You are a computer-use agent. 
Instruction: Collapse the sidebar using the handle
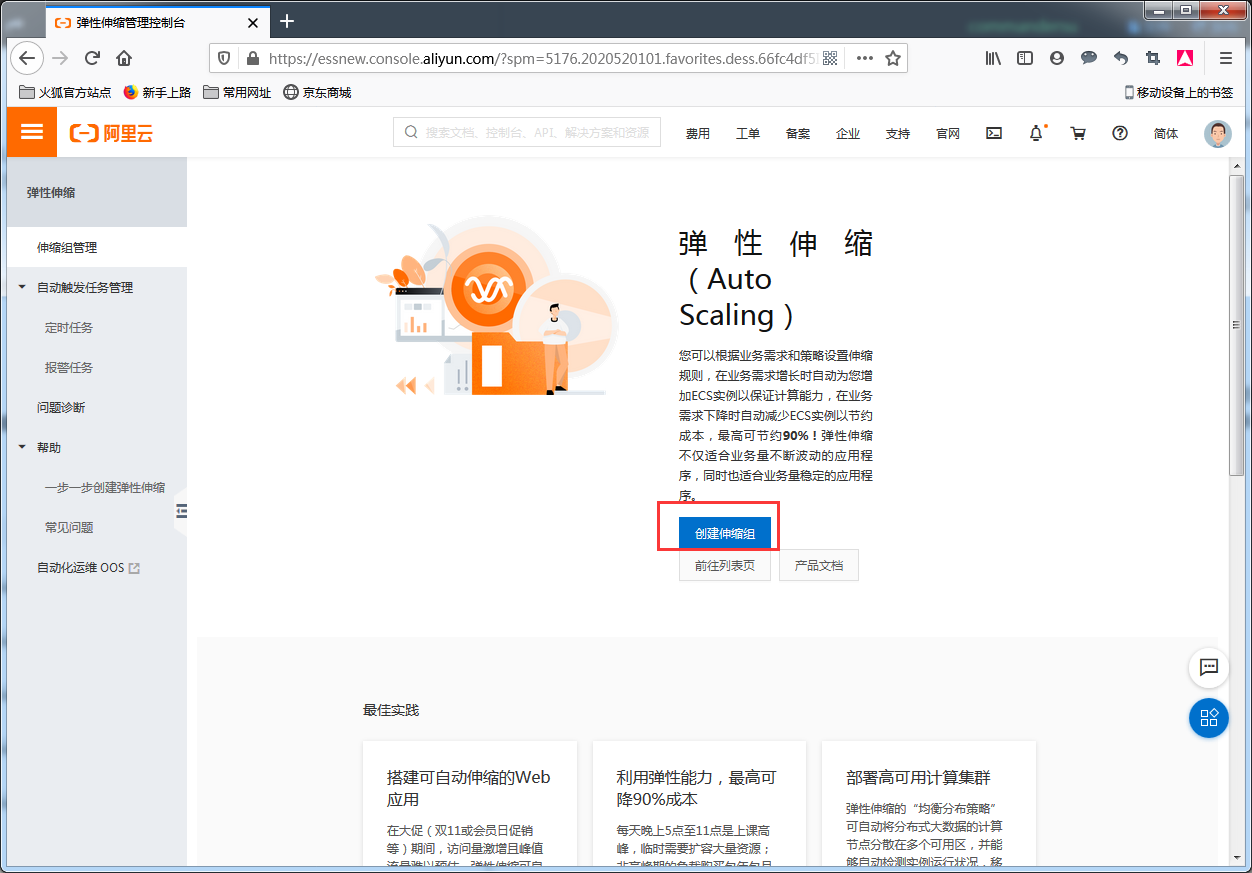click(181, 511)
